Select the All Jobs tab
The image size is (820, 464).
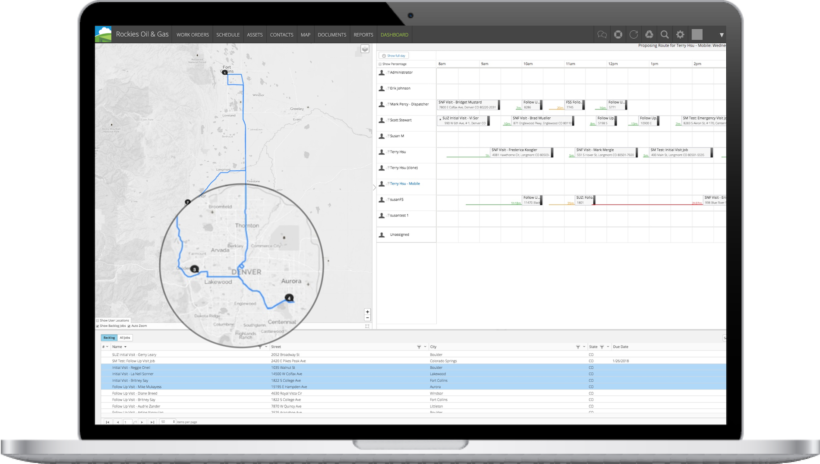[125, 338]
